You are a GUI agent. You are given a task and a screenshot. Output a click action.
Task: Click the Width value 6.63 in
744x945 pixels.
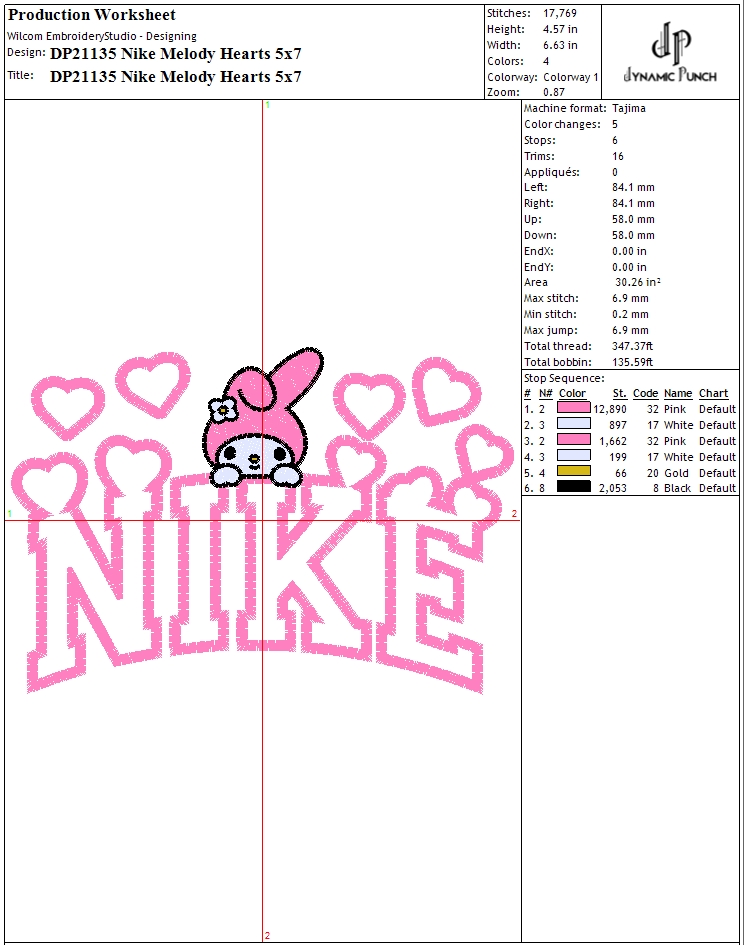560,45
